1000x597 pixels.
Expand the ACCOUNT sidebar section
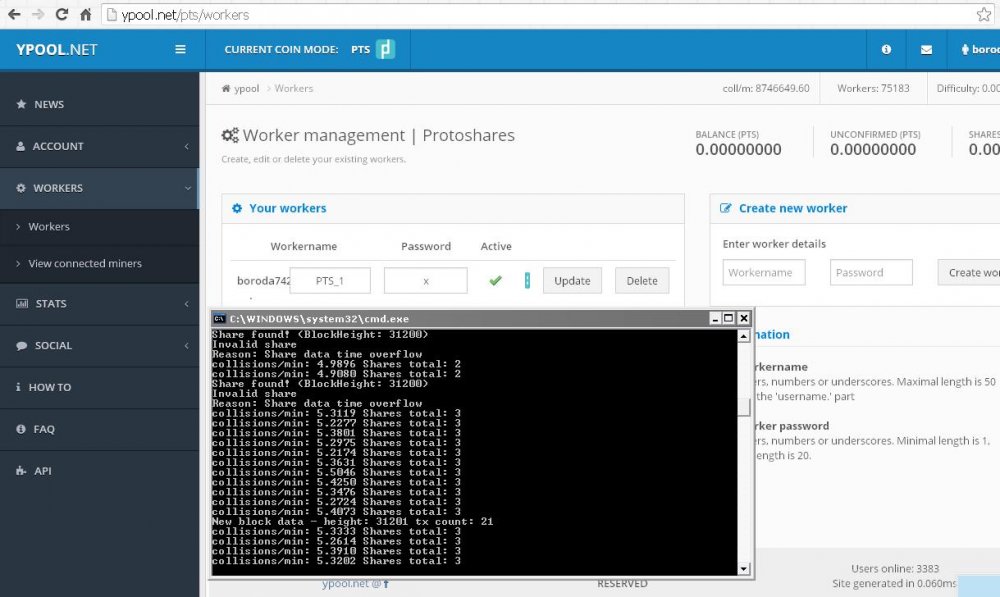pyautogui.click(x=100, y=146)
